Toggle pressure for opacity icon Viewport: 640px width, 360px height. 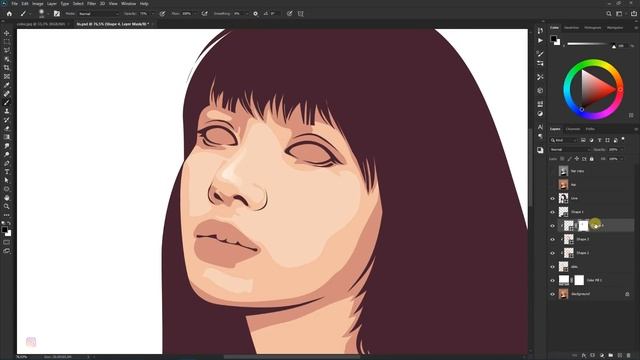coord(162,13)
